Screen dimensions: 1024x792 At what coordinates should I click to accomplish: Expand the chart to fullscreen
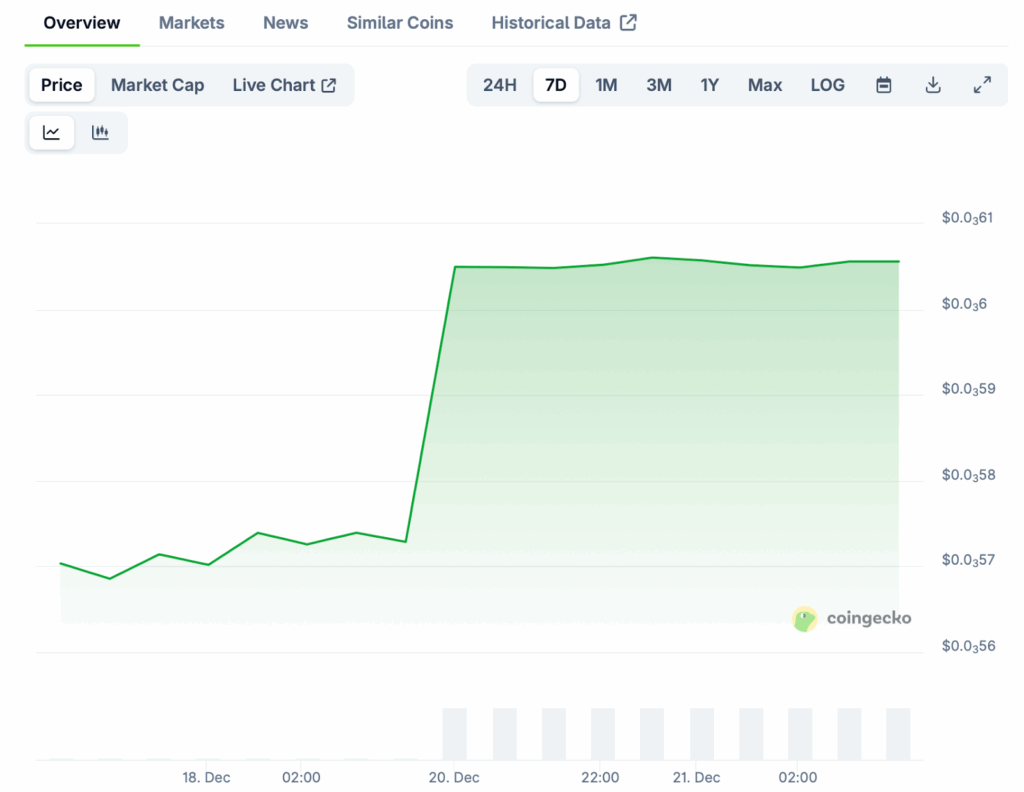click(x=981, y=85)
